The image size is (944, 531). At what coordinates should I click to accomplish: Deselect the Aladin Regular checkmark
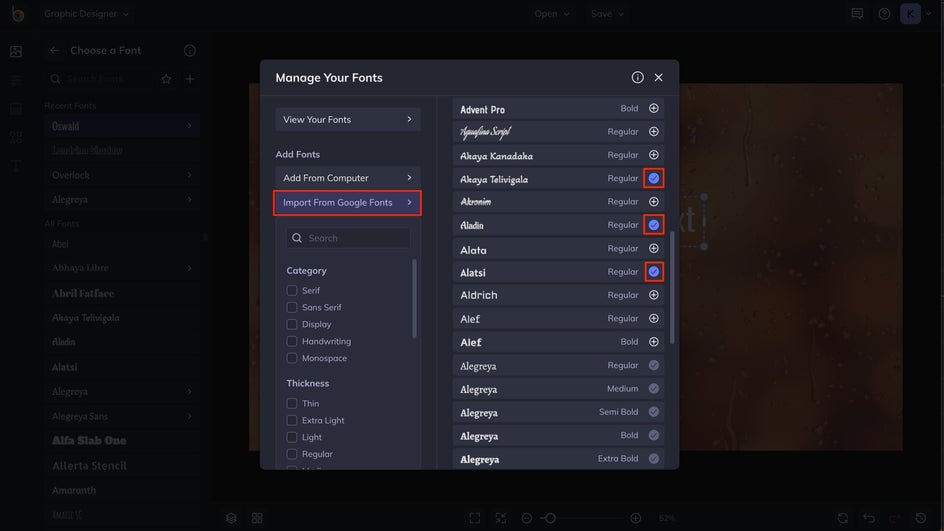[x=653, y=225]
